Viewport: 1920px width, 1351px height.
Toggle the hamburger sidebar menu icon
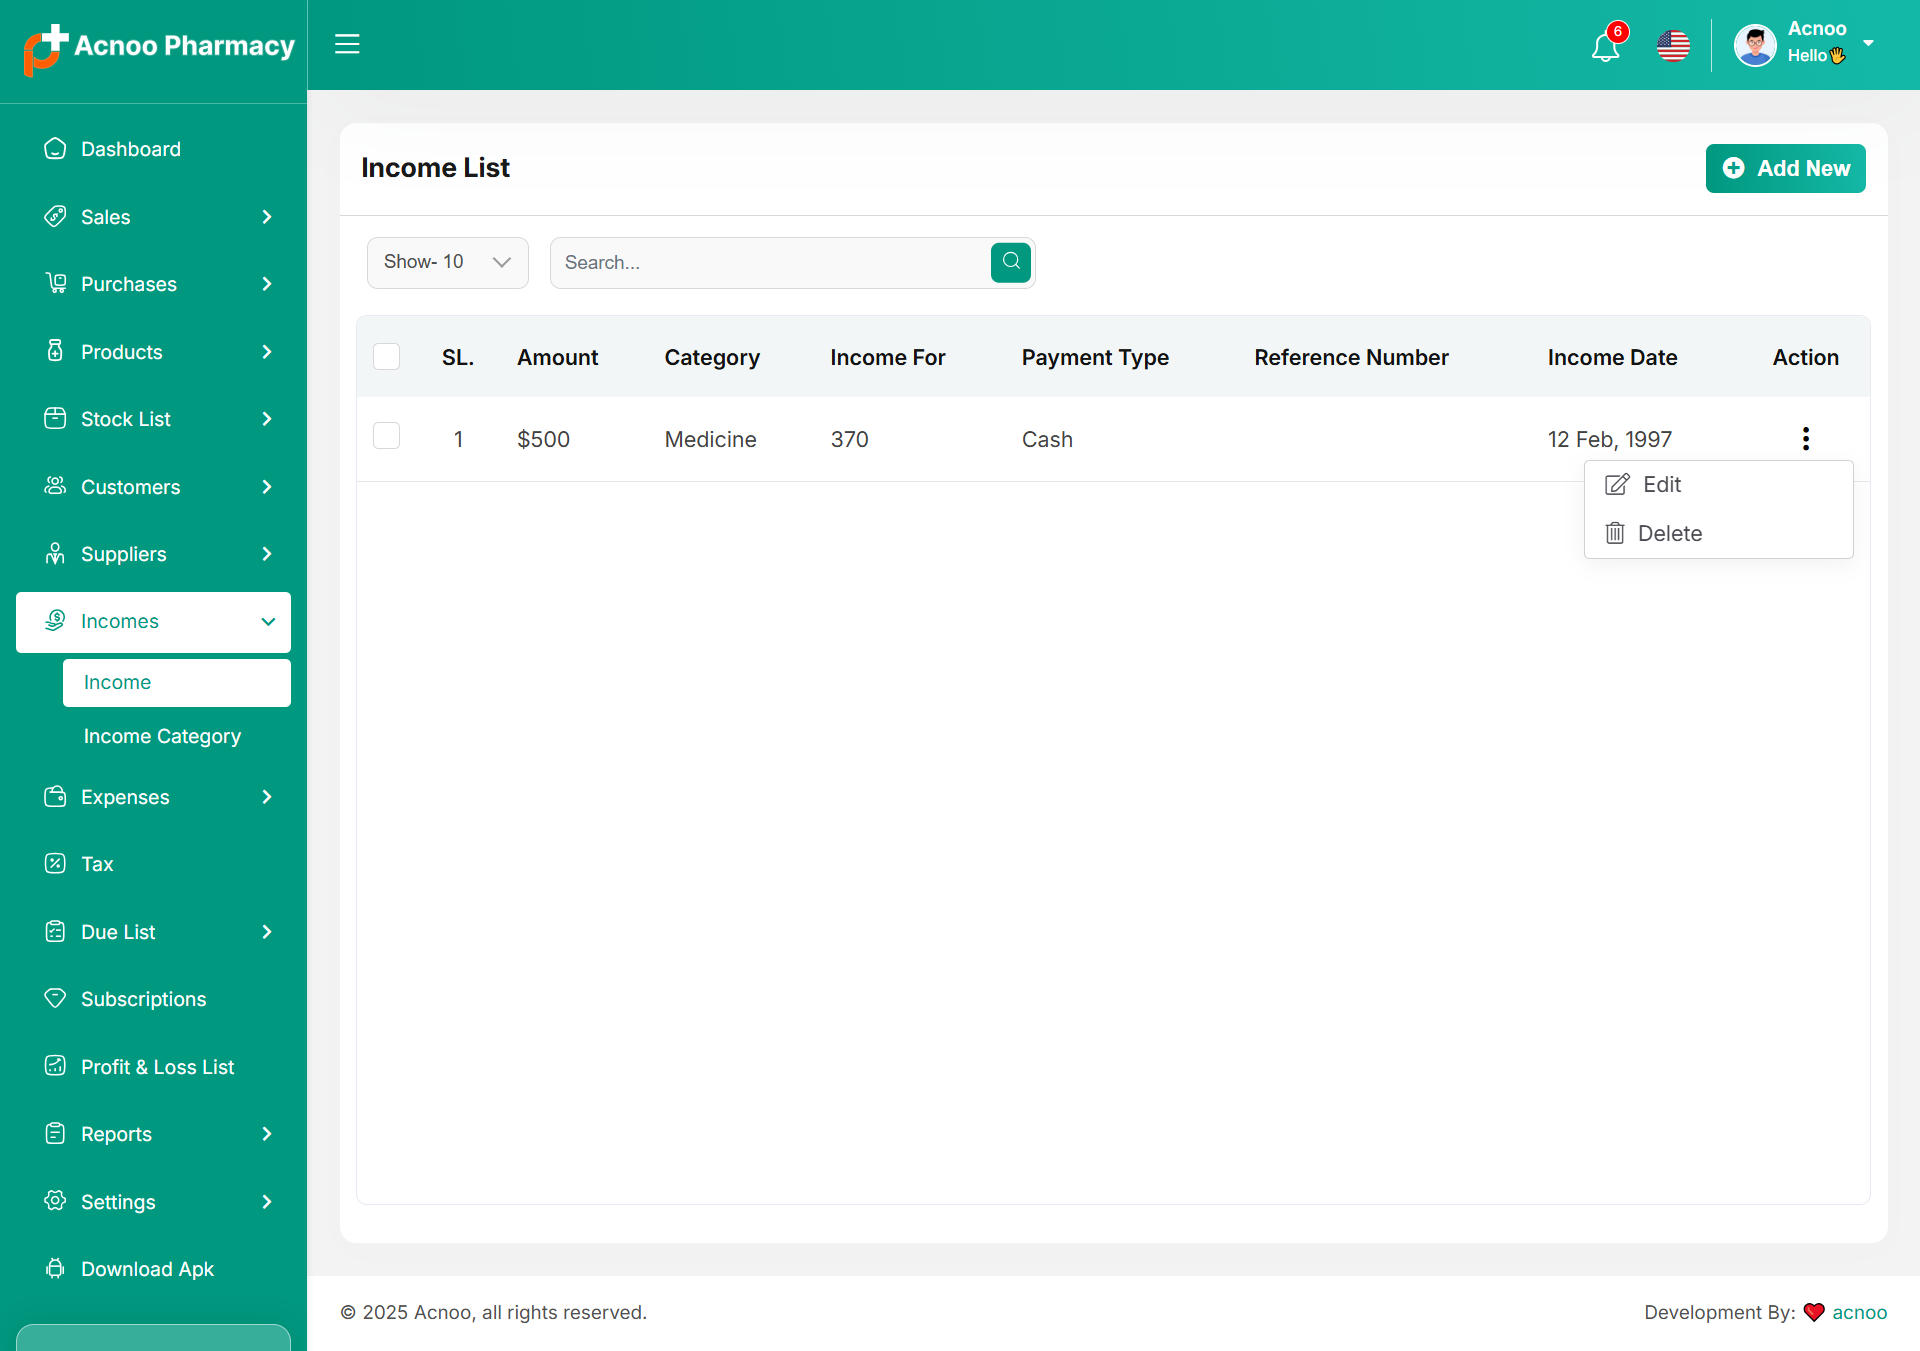pyautogui.click(x=347, y=44)
